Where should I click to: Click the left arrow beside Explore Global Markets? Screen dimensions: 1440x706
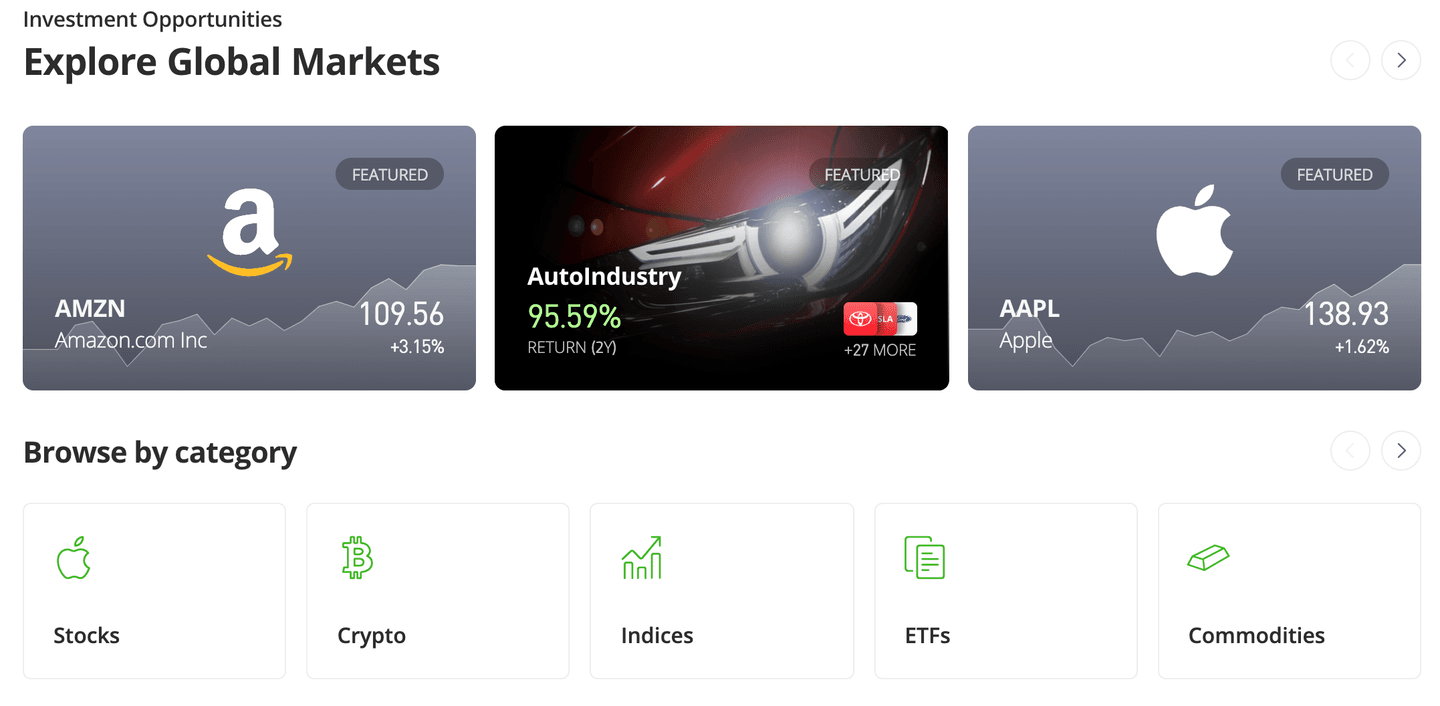click(x=1350, y=60)
